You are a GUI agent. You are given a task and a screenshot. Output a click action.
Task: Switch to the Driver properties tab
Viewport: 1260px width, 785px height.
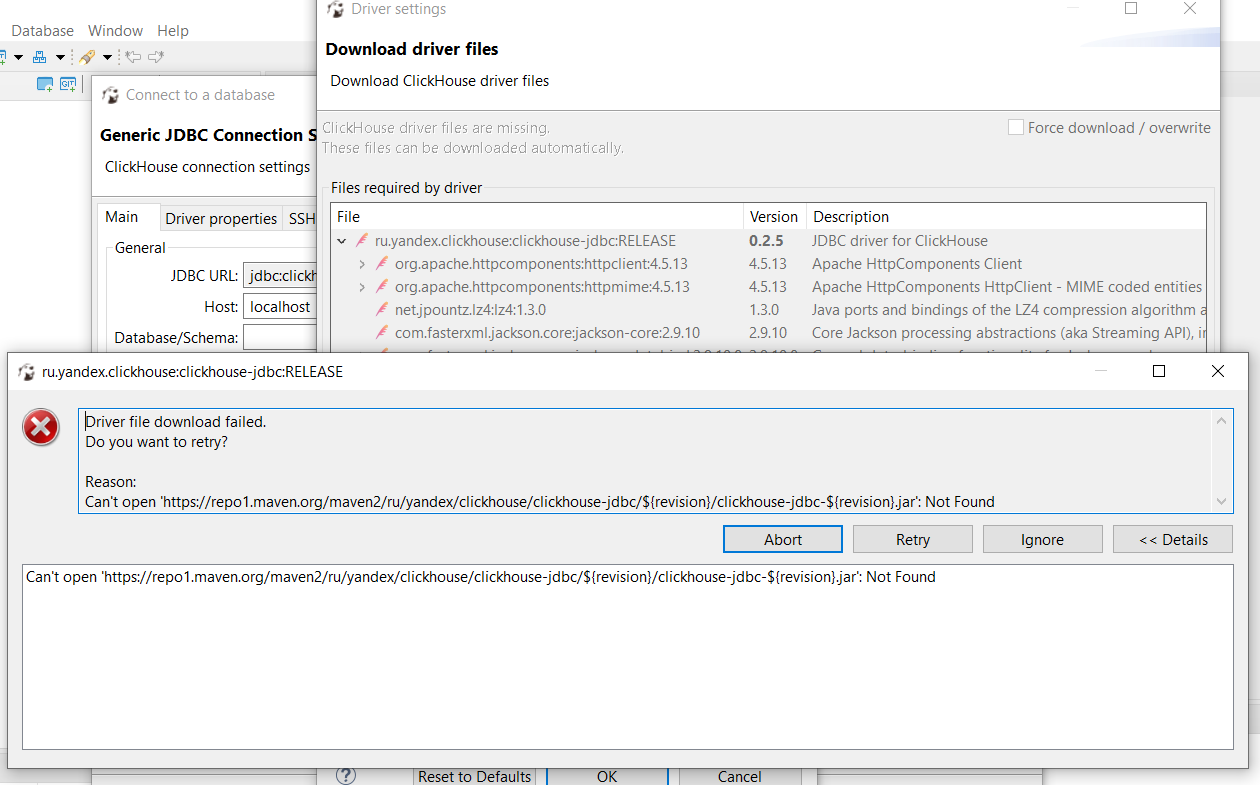(x=221, y=218)
